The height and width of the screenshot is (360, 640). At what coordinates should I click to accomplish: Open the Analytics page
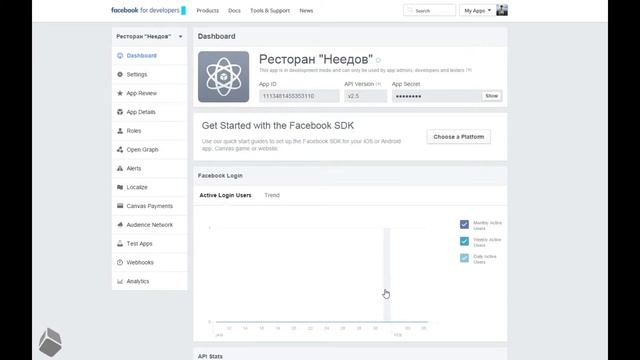pyautogui.click(x=138, y=281)
